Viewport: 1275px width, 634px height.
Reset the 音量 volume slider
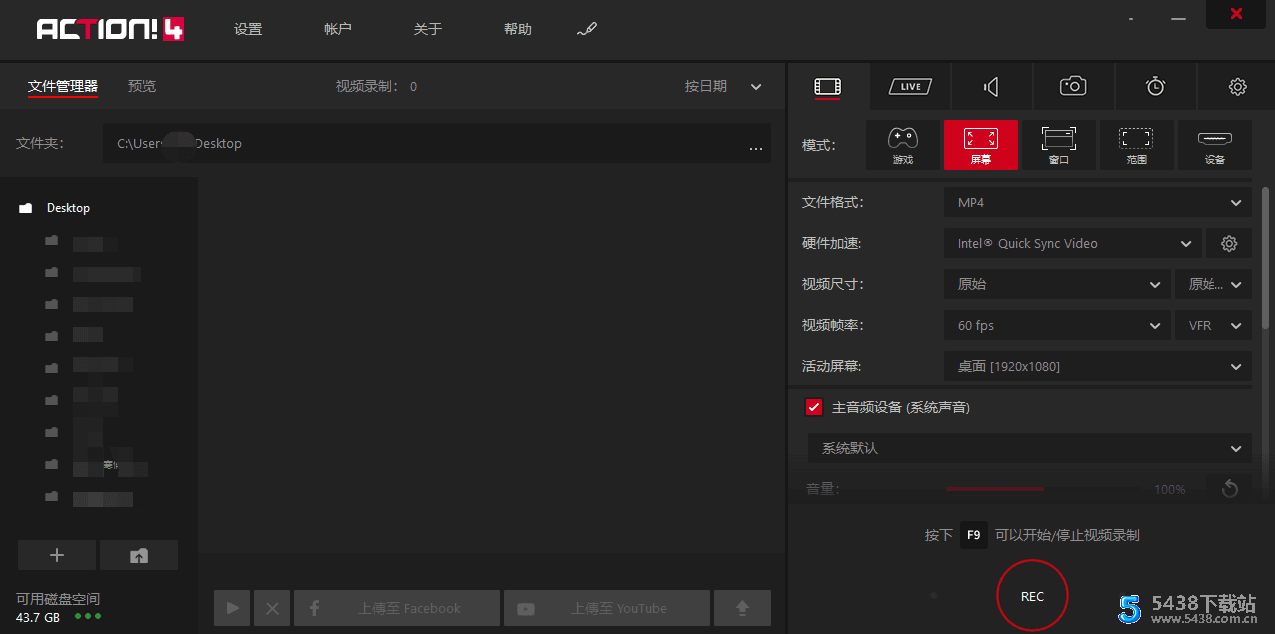pyautogui.click(x=1229, y=488)
